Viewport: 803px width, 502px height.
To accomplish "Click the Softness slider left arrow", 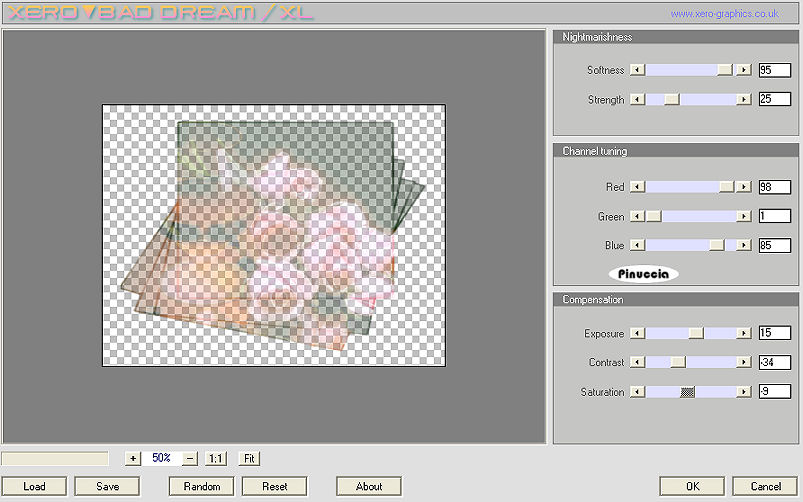I will pos(637,70).
